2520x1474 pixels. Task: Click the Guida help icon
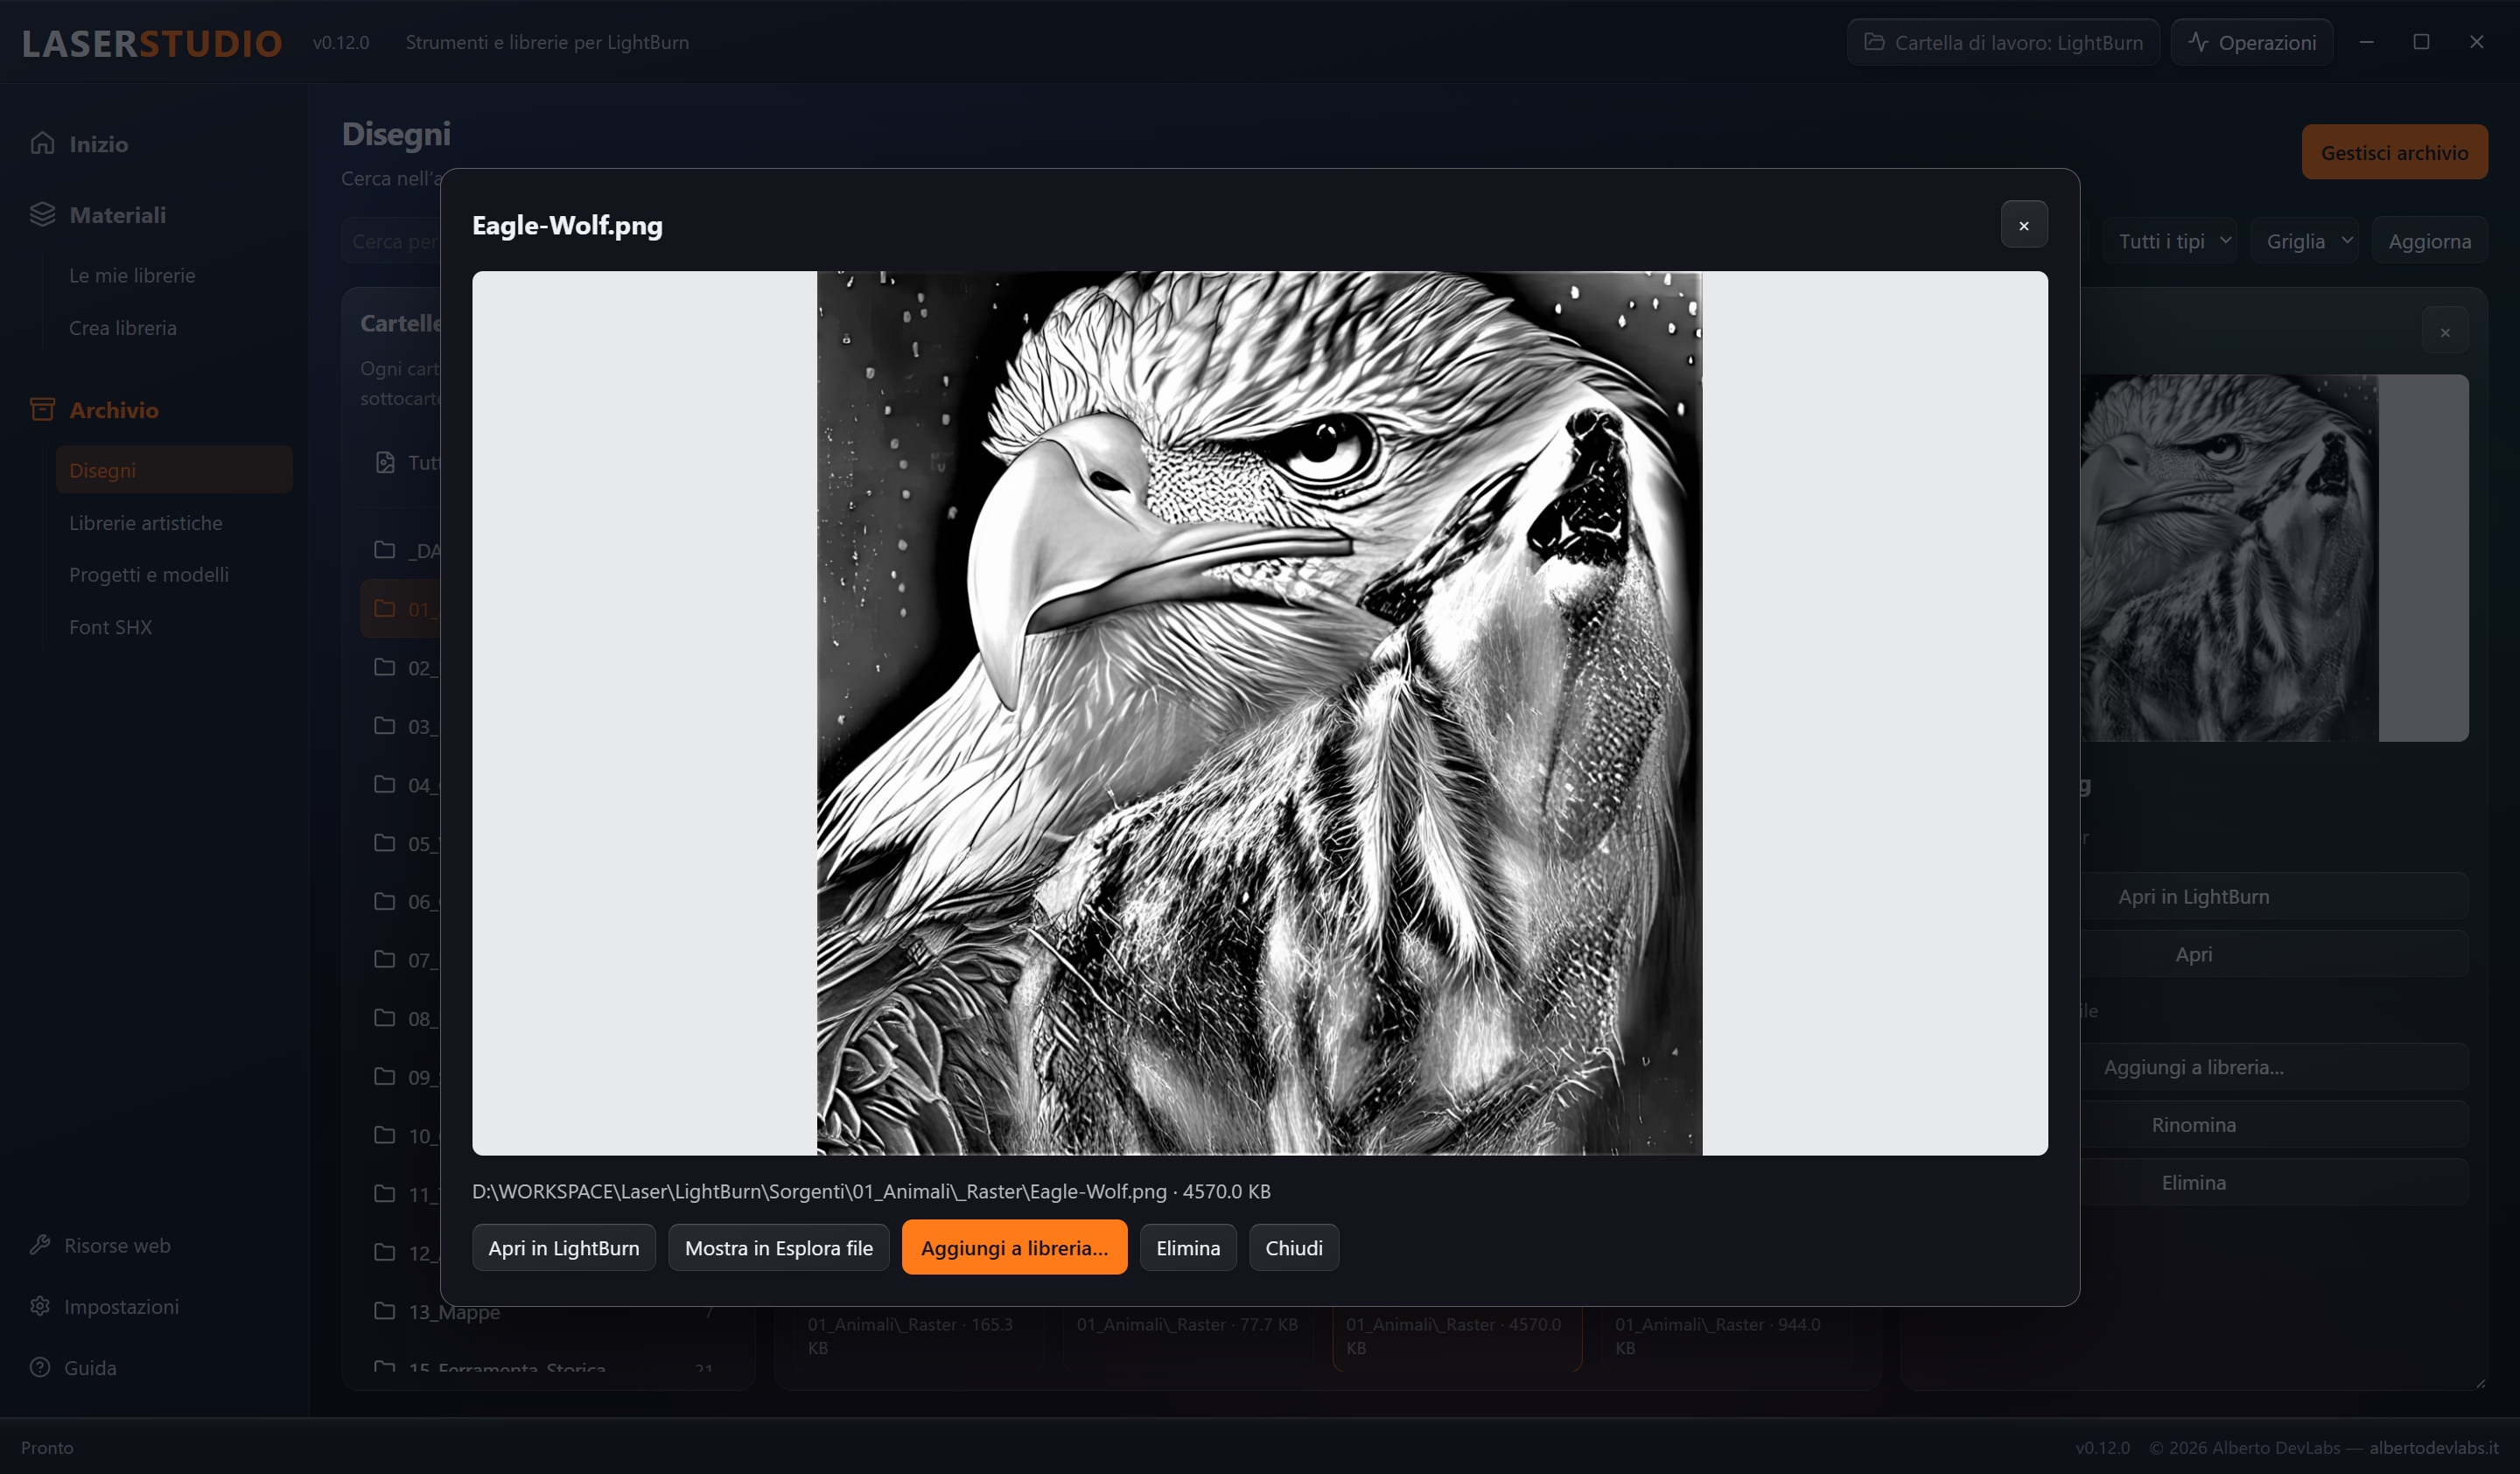[40, 1367]
